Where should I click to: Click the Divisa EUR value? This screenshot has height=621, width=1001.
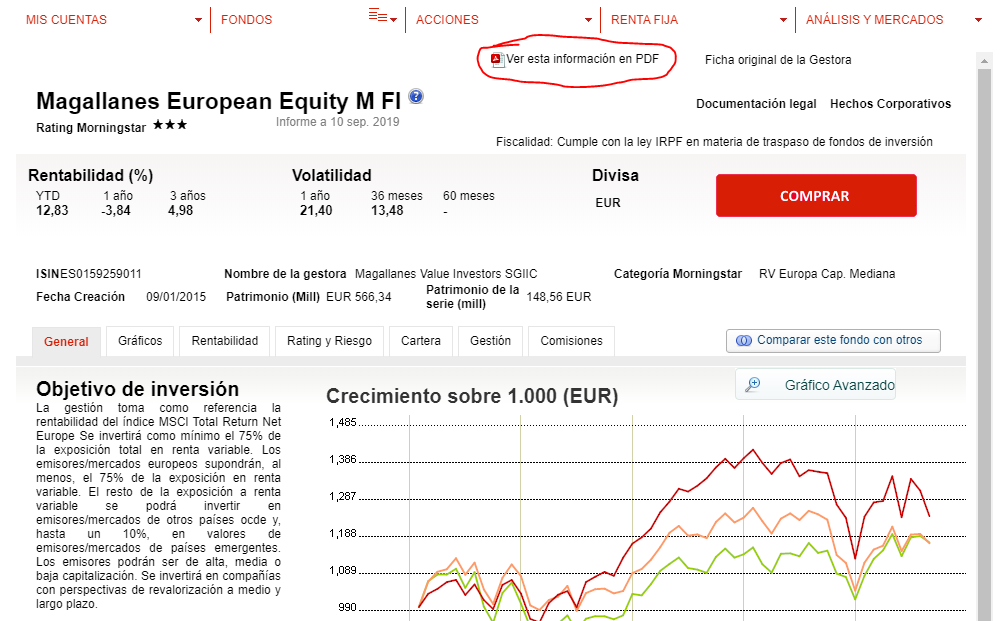tap(608, 203)
